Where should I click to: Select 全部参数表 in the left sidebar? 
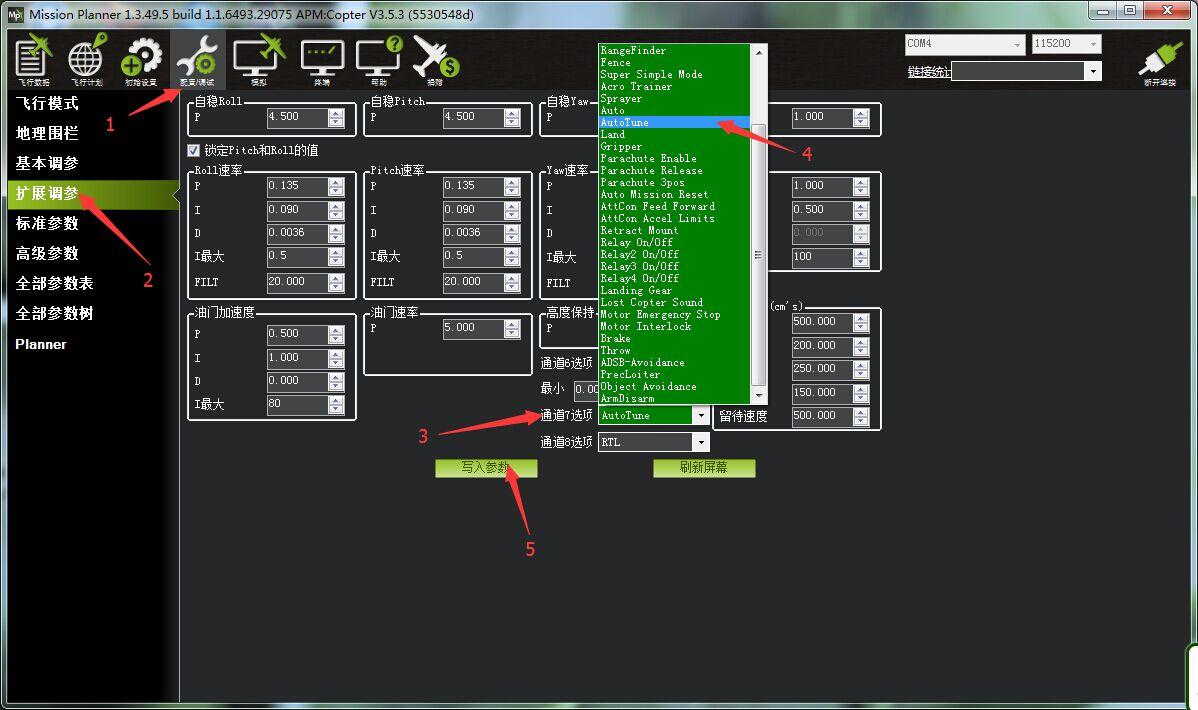[x=54, y=283]
